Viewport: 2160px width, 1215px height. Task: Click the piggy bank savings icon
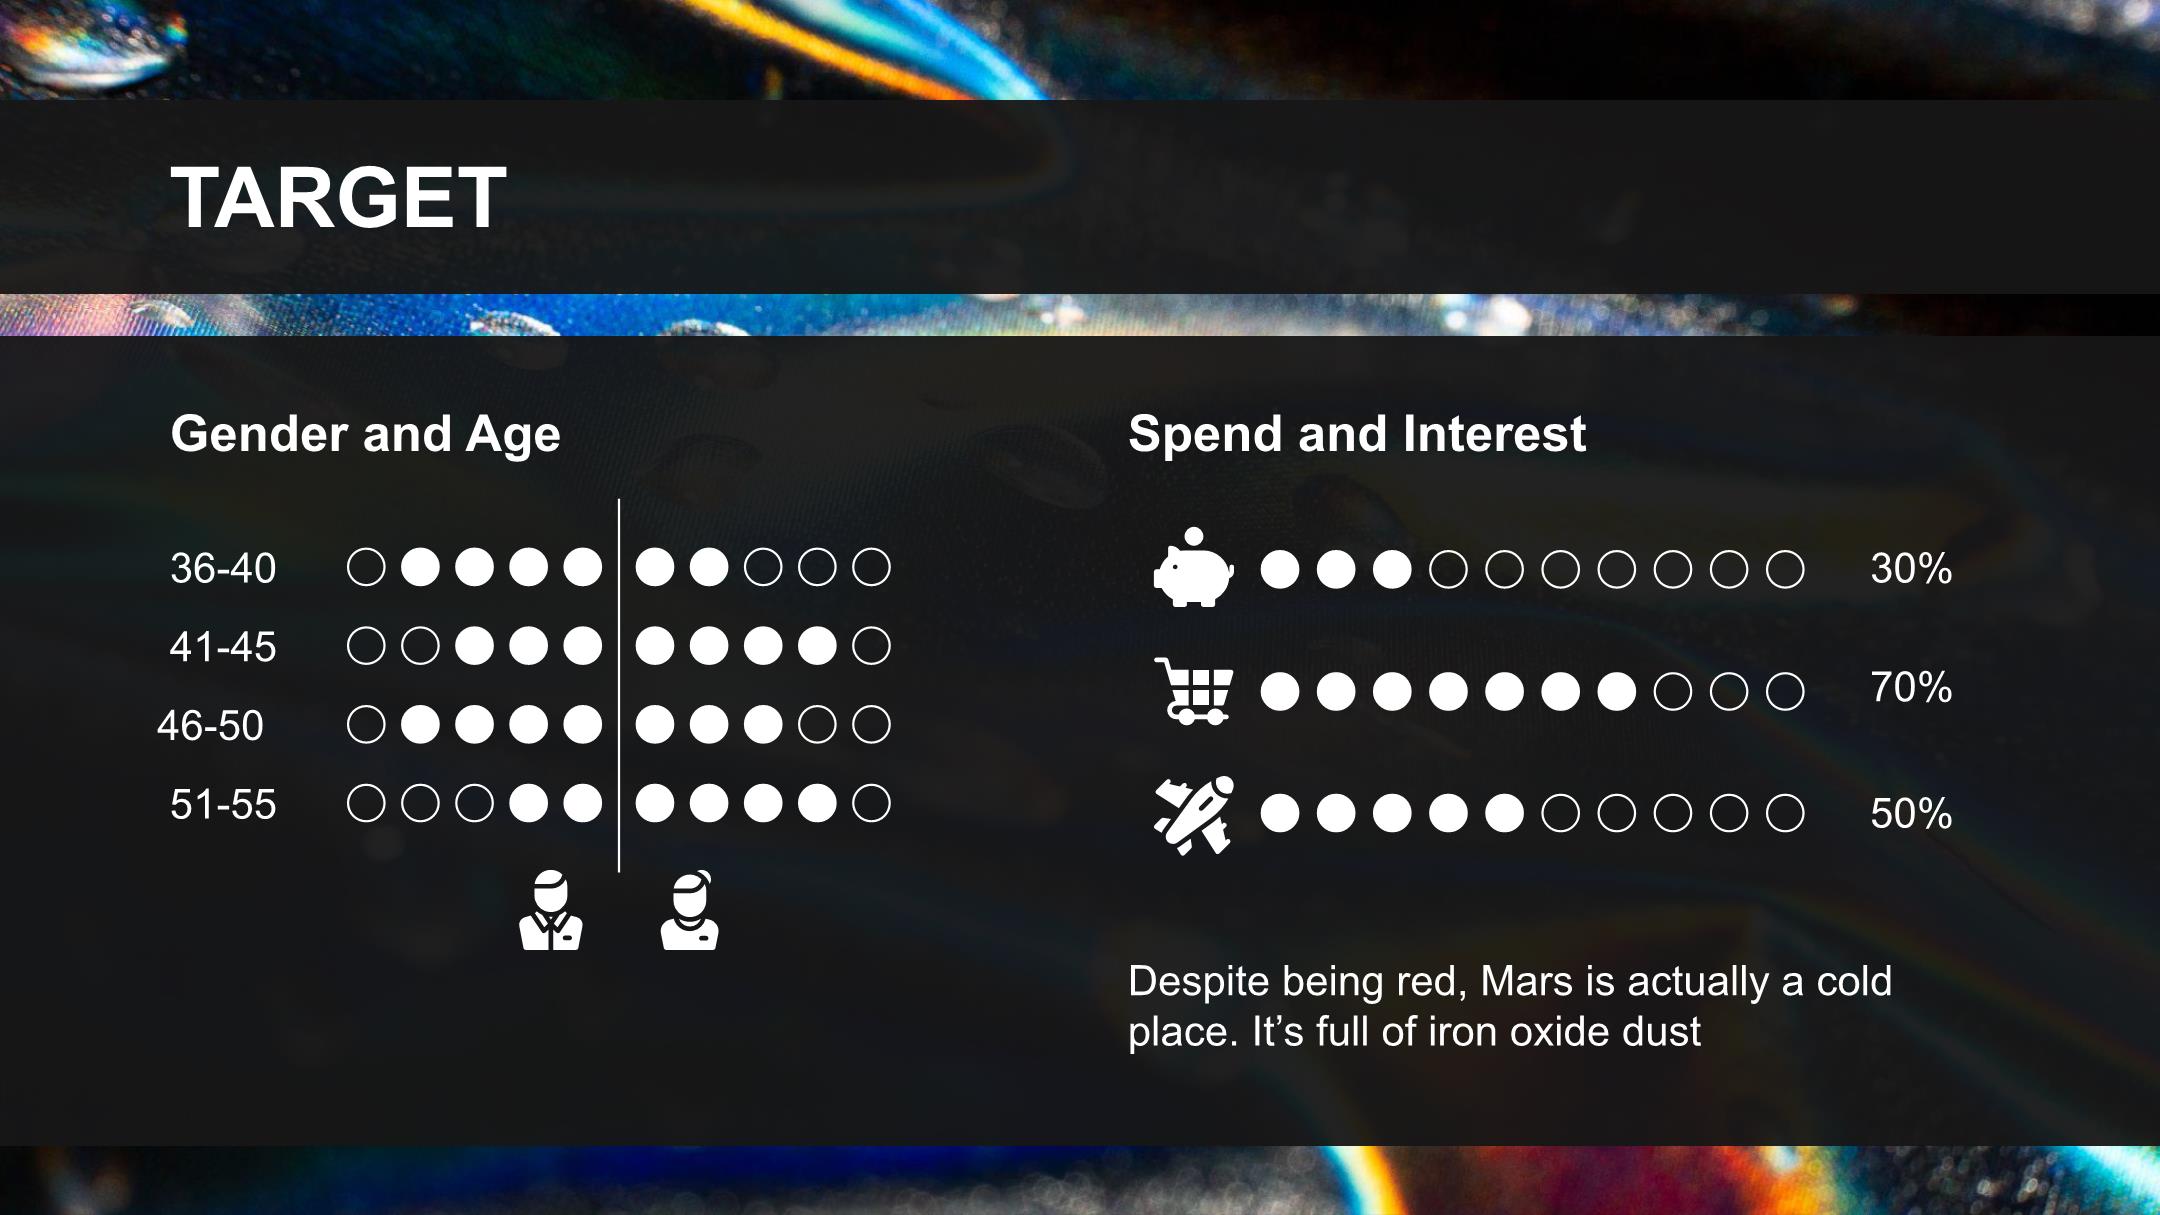(x=1193, y=567)
